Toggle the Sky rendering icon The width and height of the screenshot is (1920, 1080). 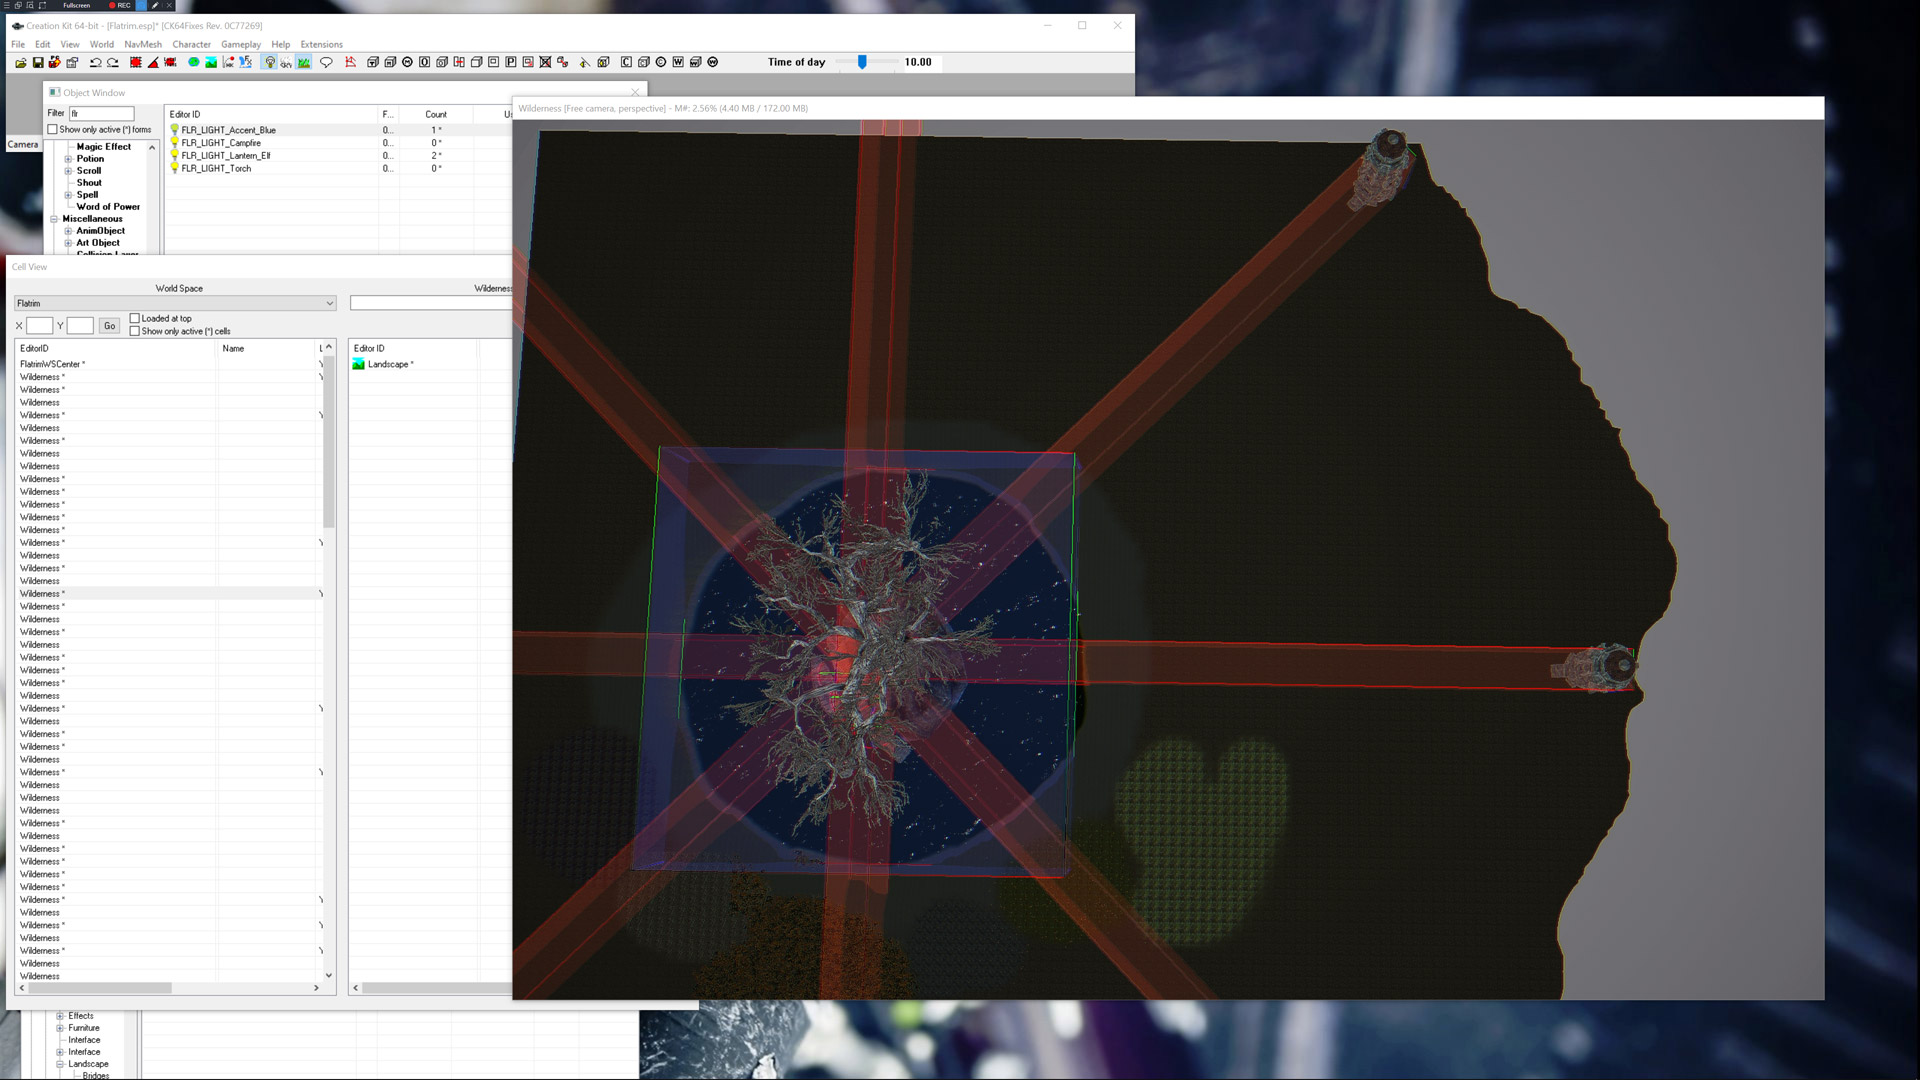286,62
